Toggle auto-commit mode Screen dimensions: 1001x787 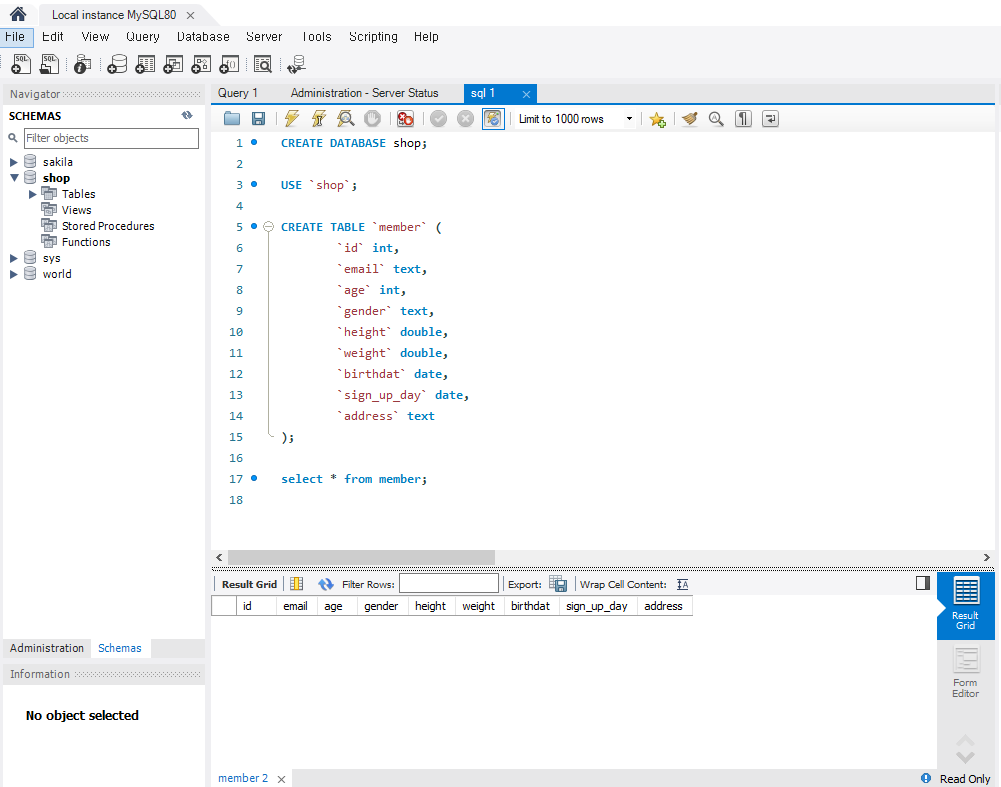pos(493,119)
